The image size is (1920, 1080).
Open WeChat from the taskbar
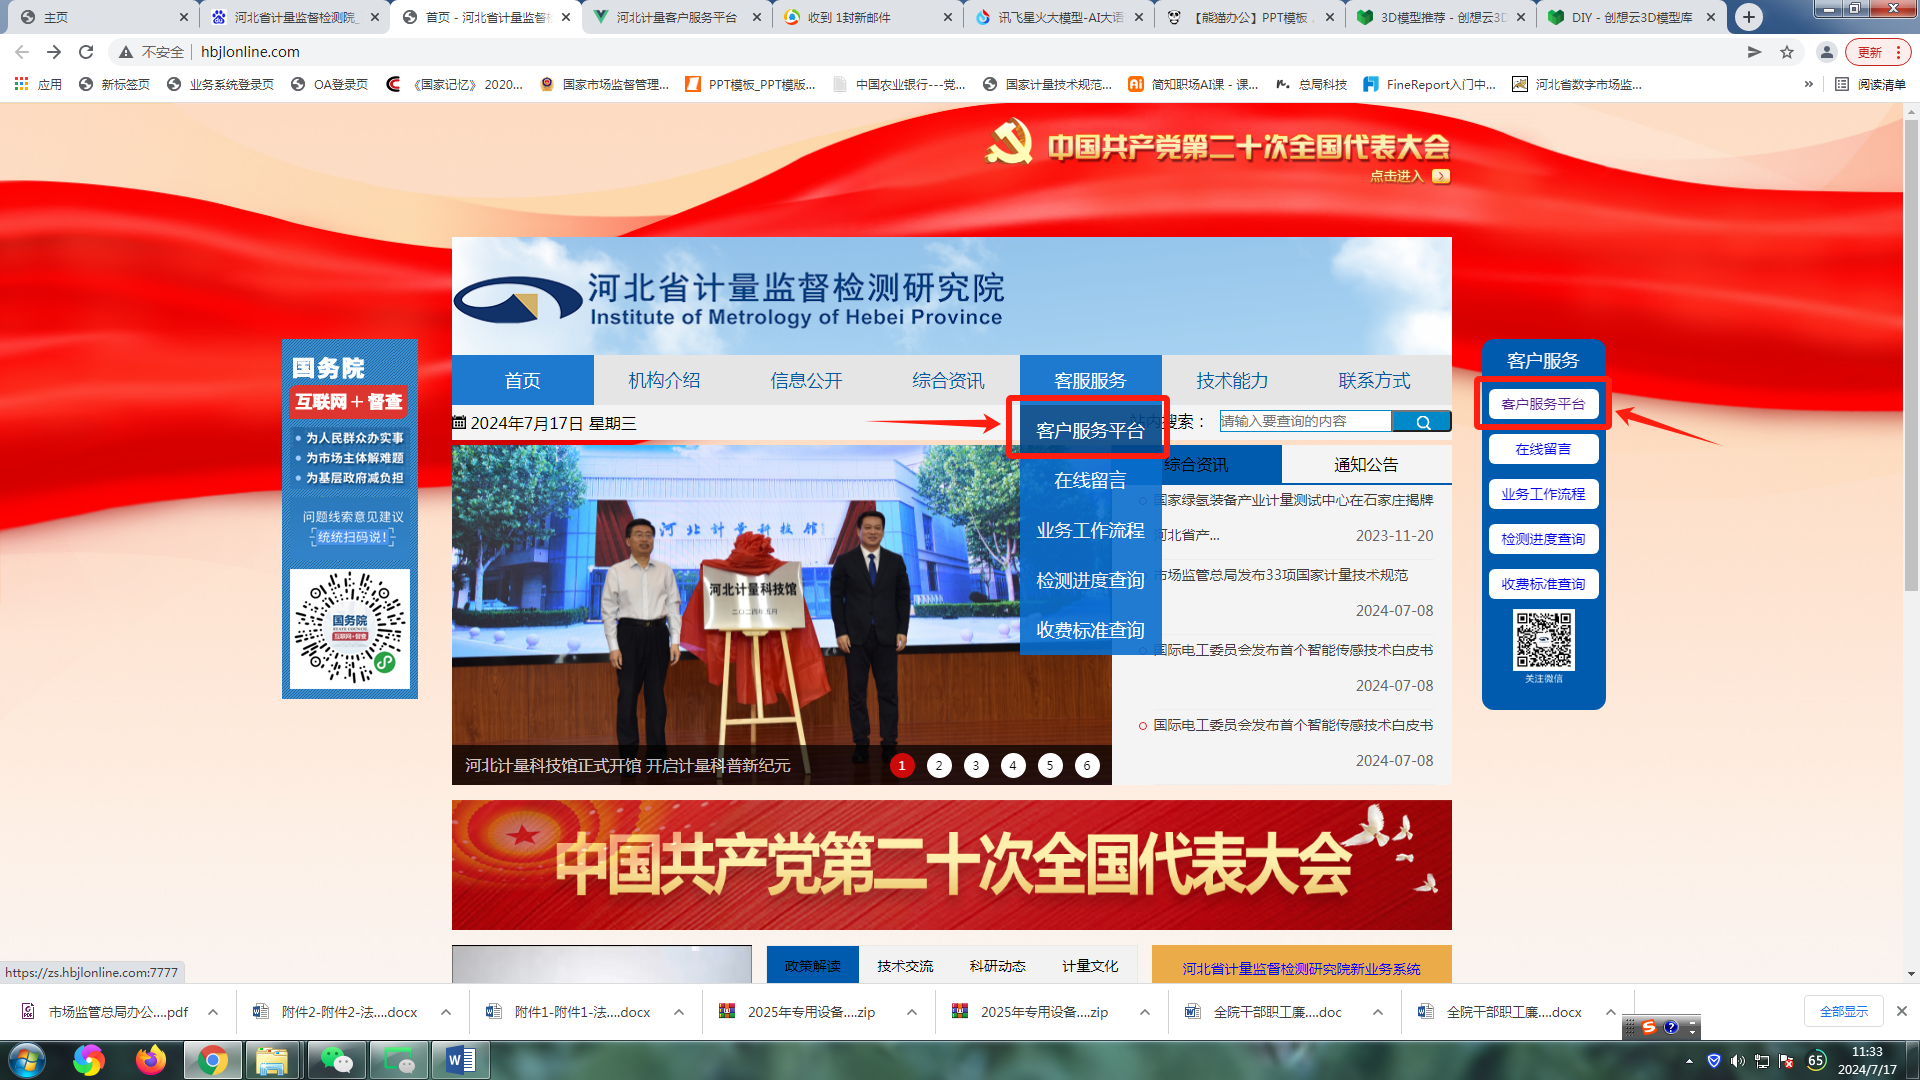click(336, 1060)
